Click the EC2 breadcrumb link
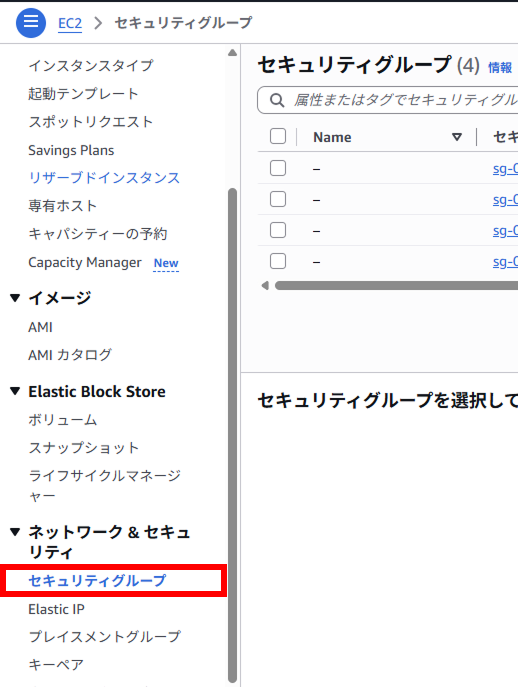This screenshot has width=518, height=687. [x=70, y=23]
